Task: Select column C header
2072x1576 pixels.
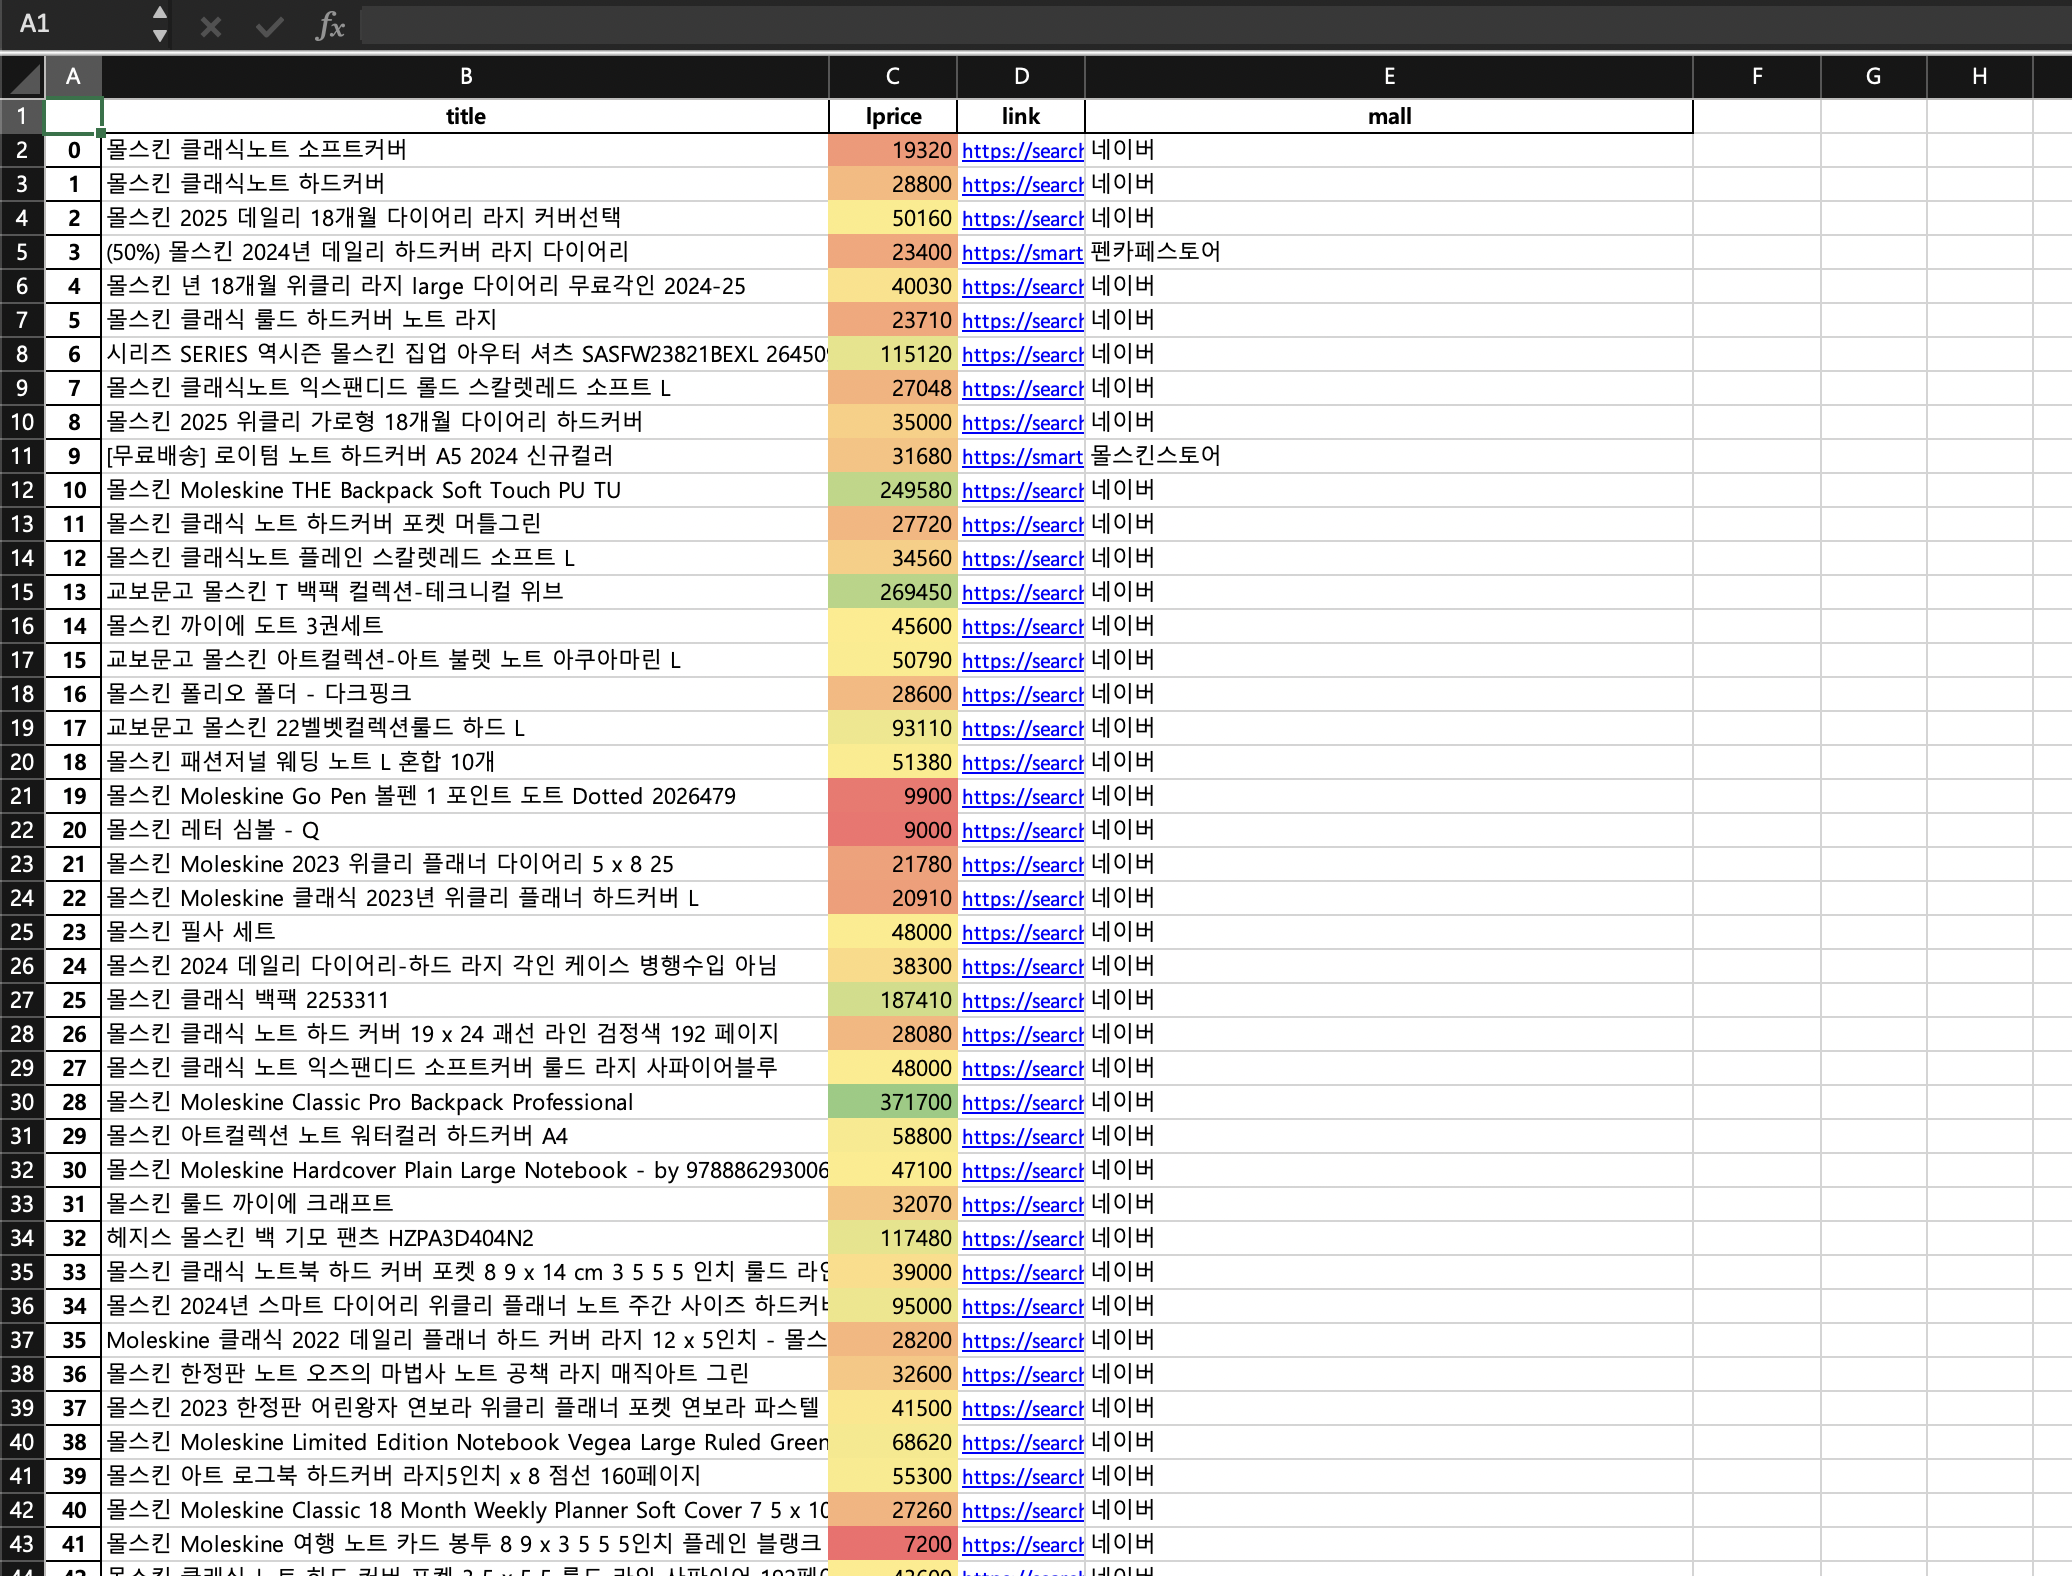Action: (x=892, y=77)
